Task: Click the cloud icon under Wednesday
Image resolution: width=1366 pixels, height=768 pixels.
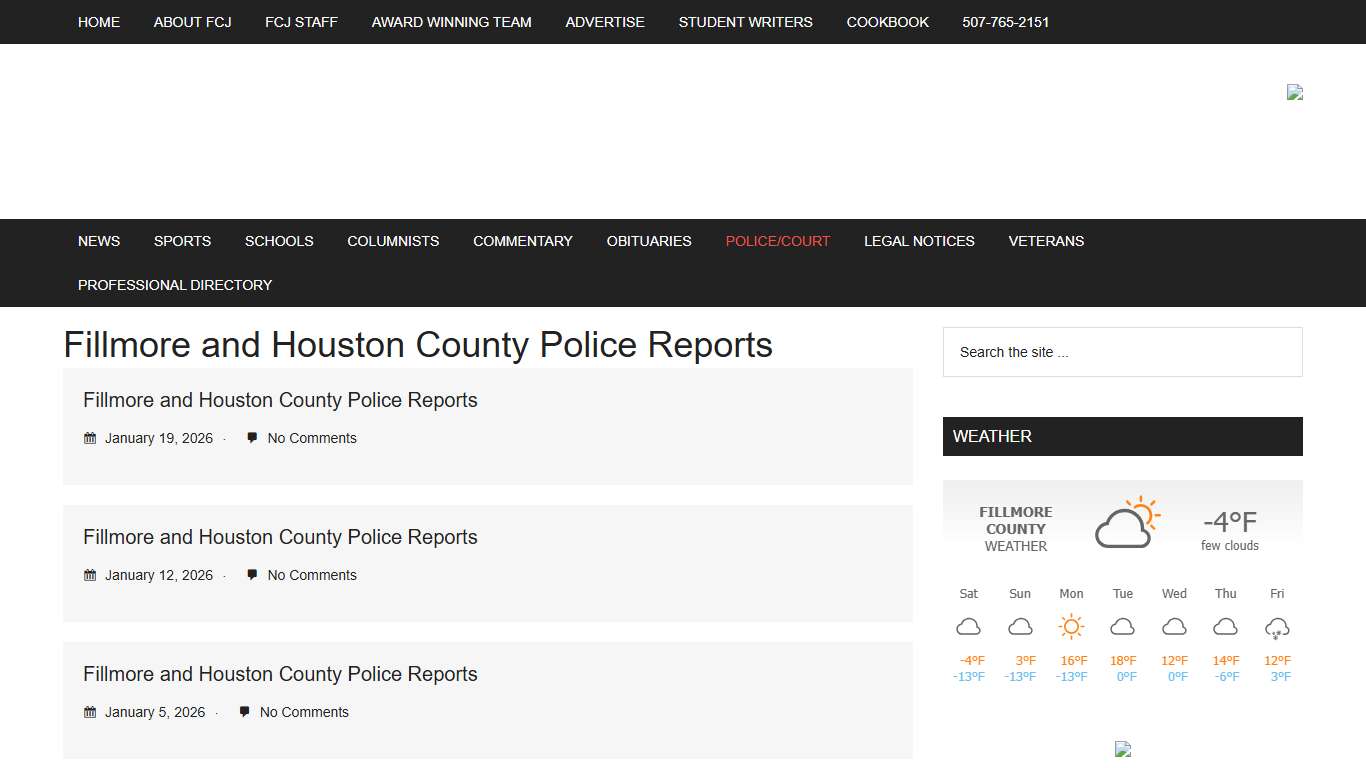Action: click(1174, 626)
